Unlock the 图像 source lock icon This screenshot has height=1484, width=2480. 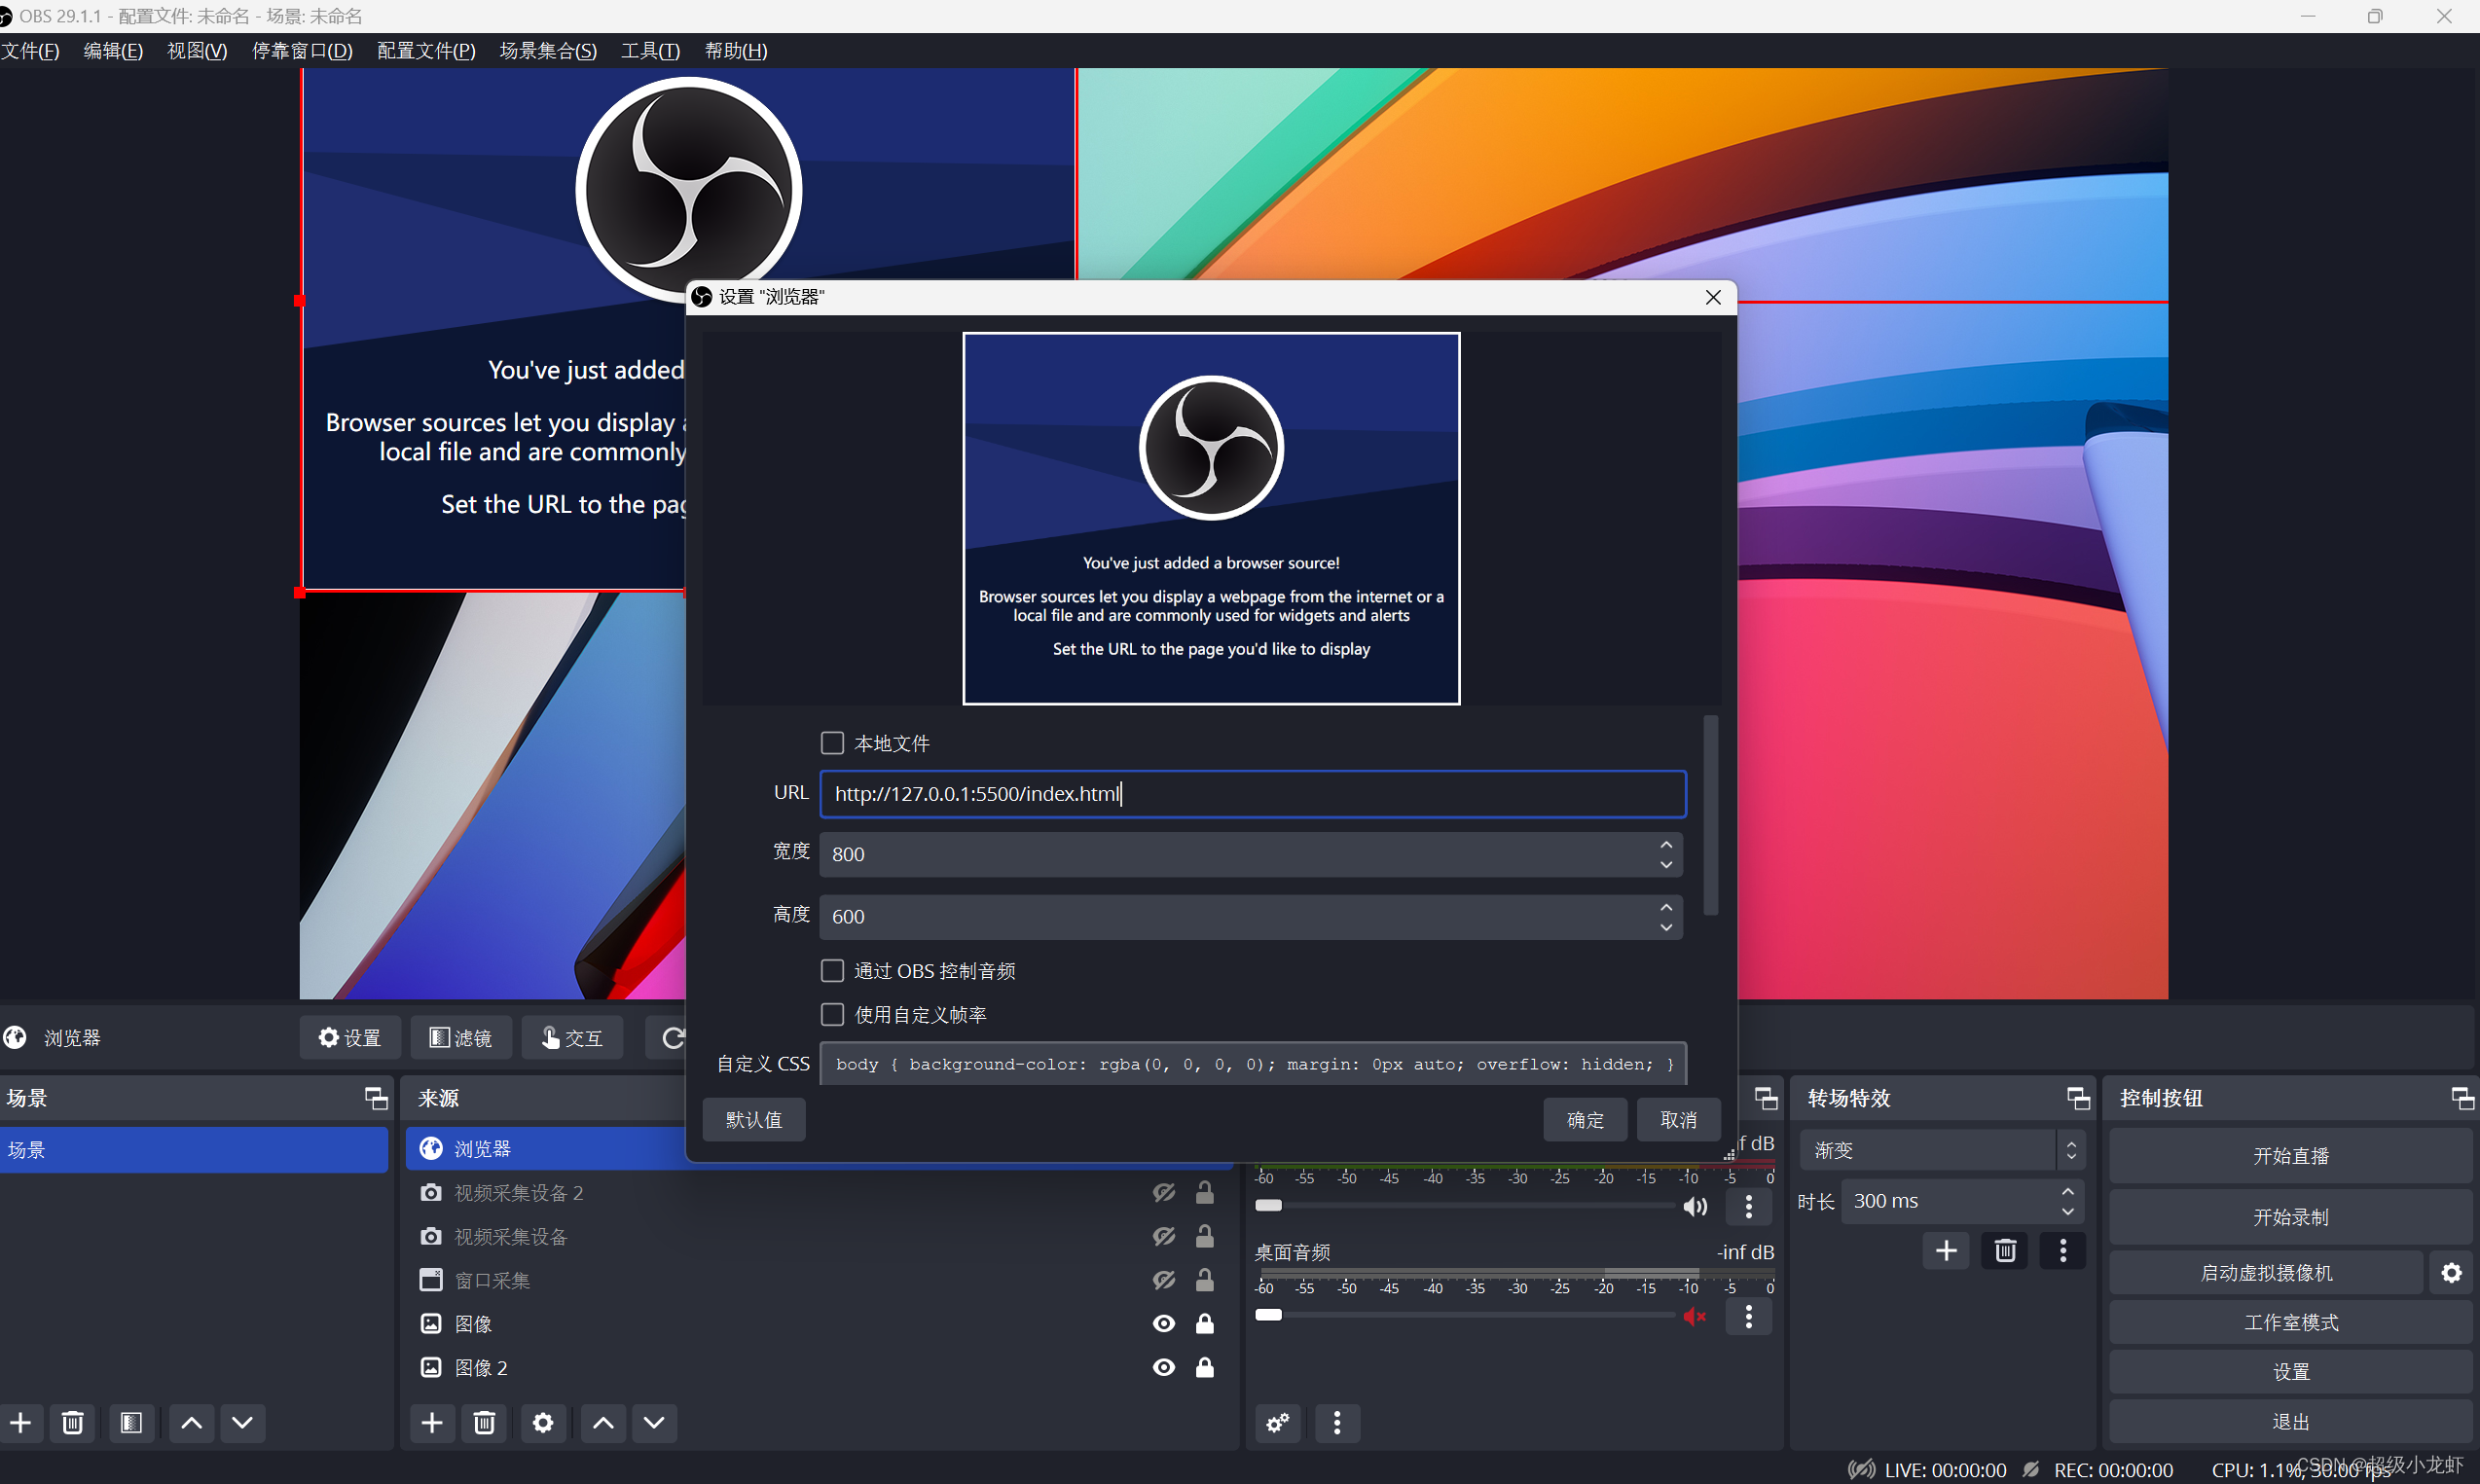pyautogui.click(x=1205, y=1324)
